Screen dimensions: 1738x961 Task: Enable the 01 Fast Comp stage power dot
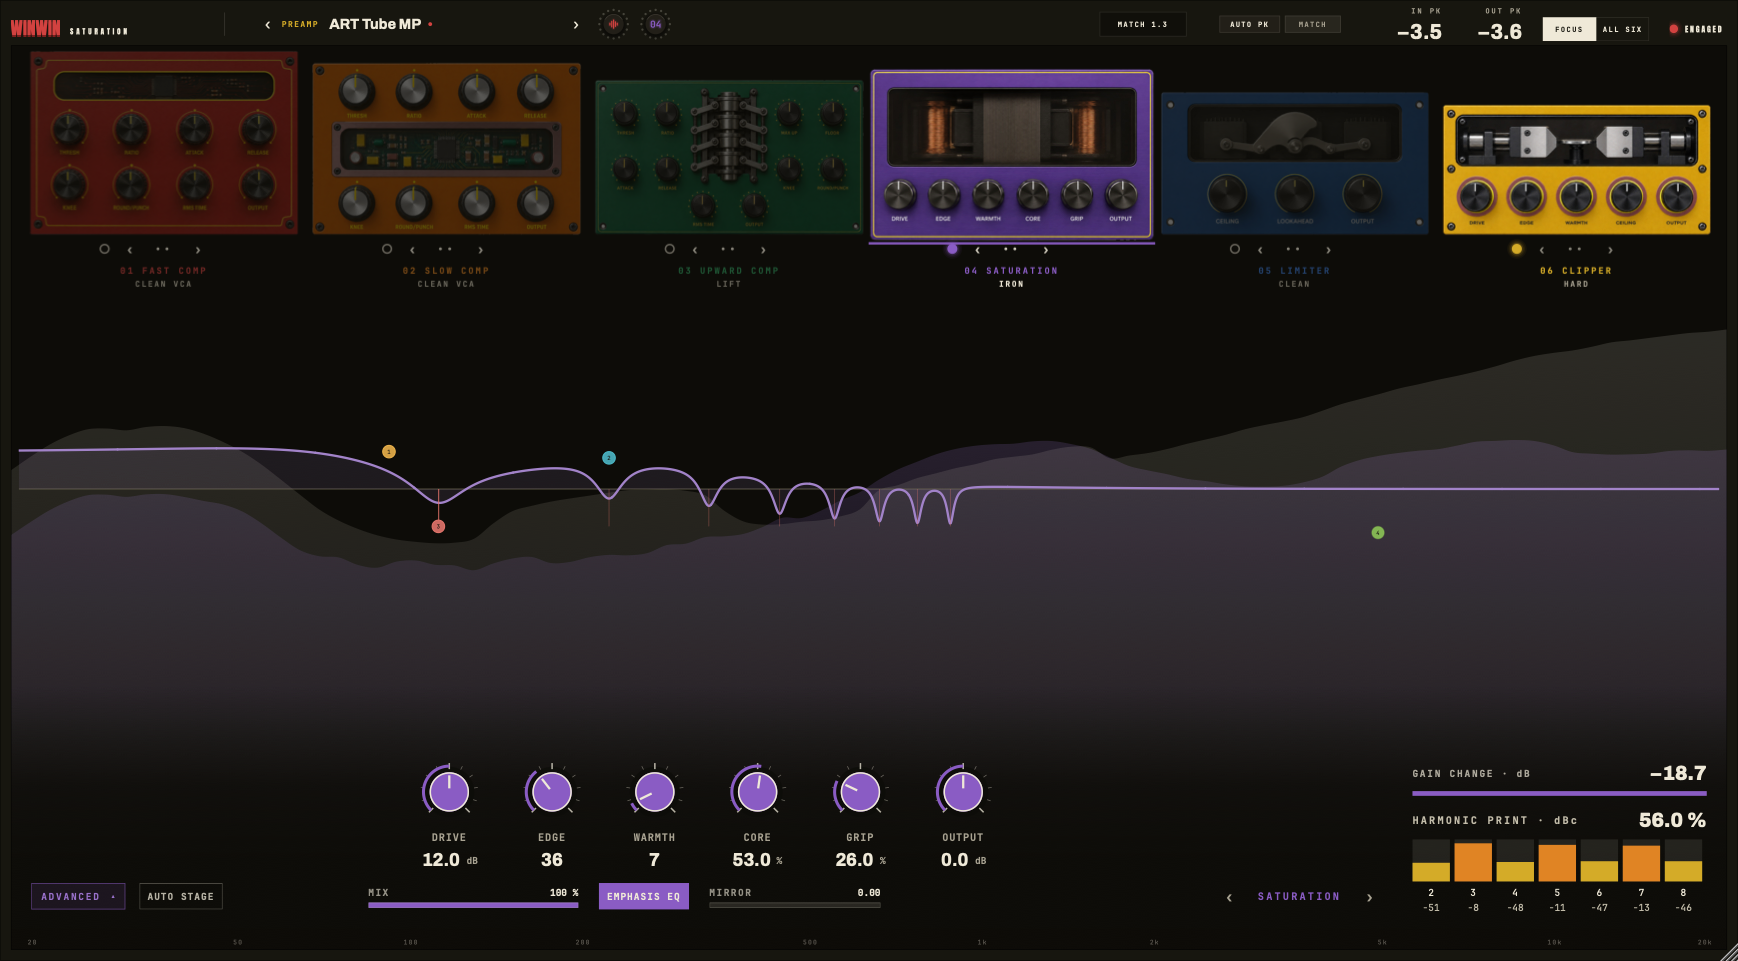(104, 249)
